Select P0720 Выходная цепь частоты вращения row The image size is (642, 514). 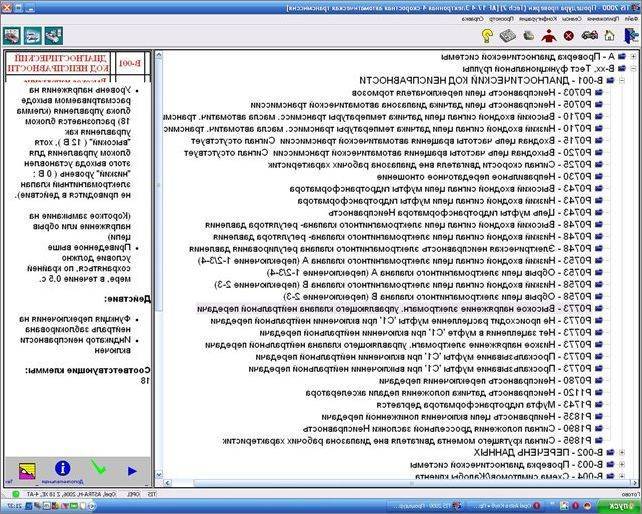(x=388, y=152)
